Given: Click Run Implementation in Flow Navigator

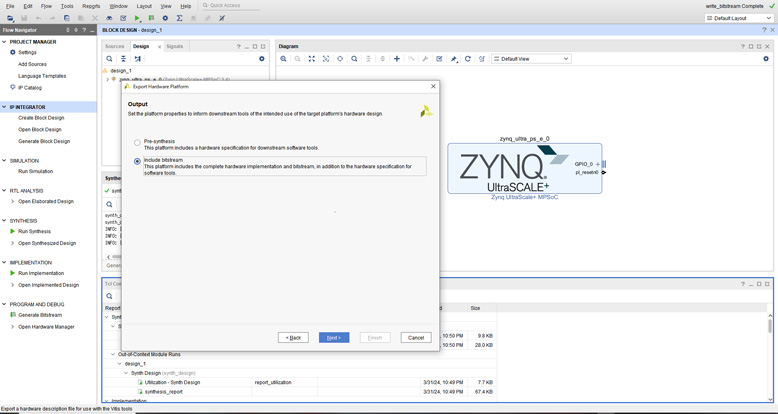Looking at the screenshot, I should coord(41,273).
